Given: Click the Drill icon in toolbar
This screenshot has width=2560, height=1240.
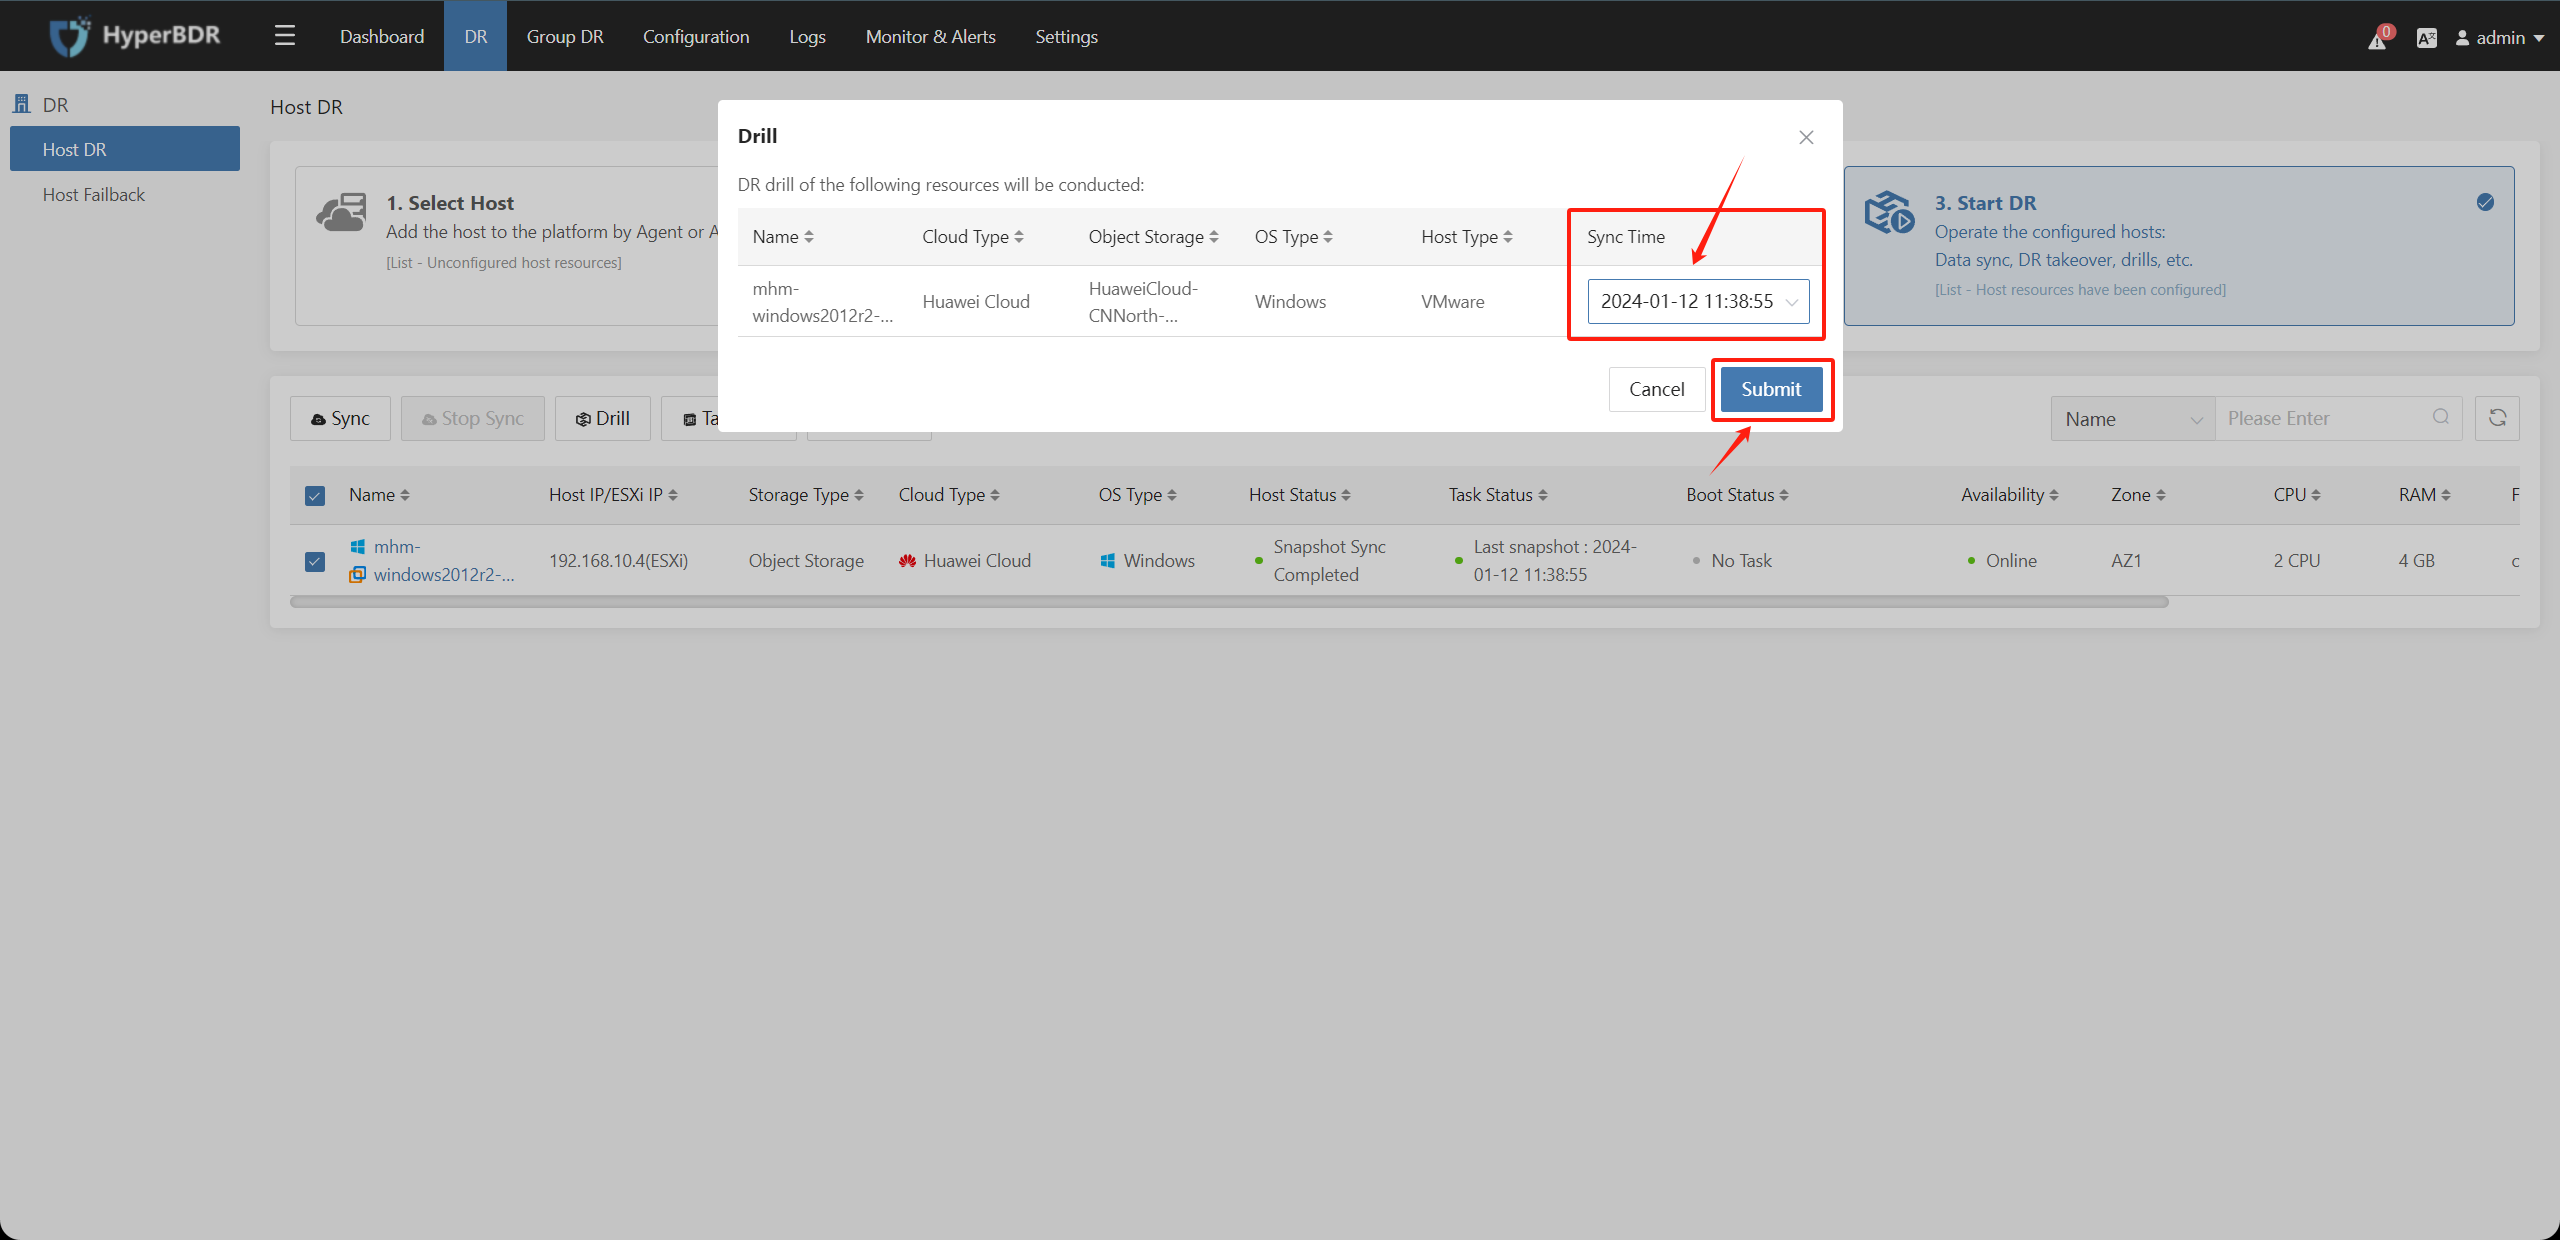Looking at the screenshot, I should [x=604, y=418].
